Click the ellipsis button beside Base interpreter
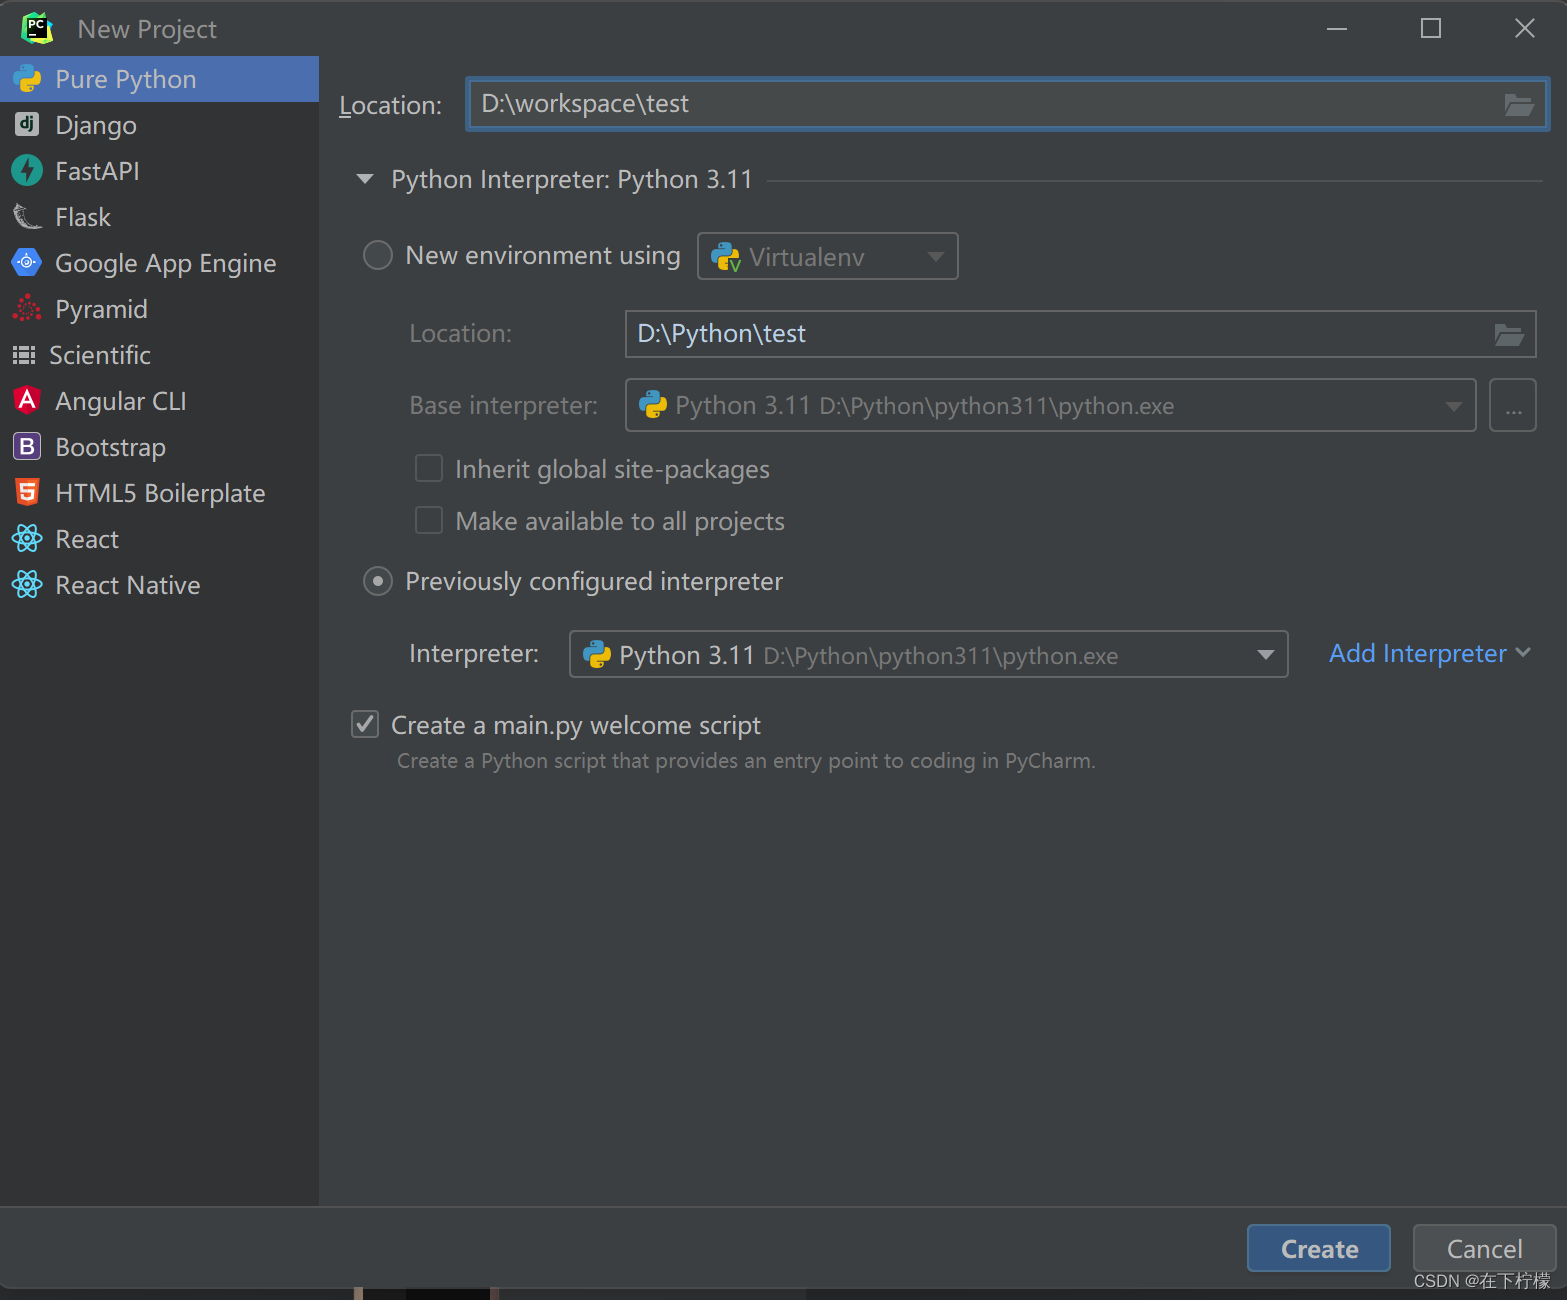Viewport: 1567px width, 1300px height. (x=1513, y=405)
